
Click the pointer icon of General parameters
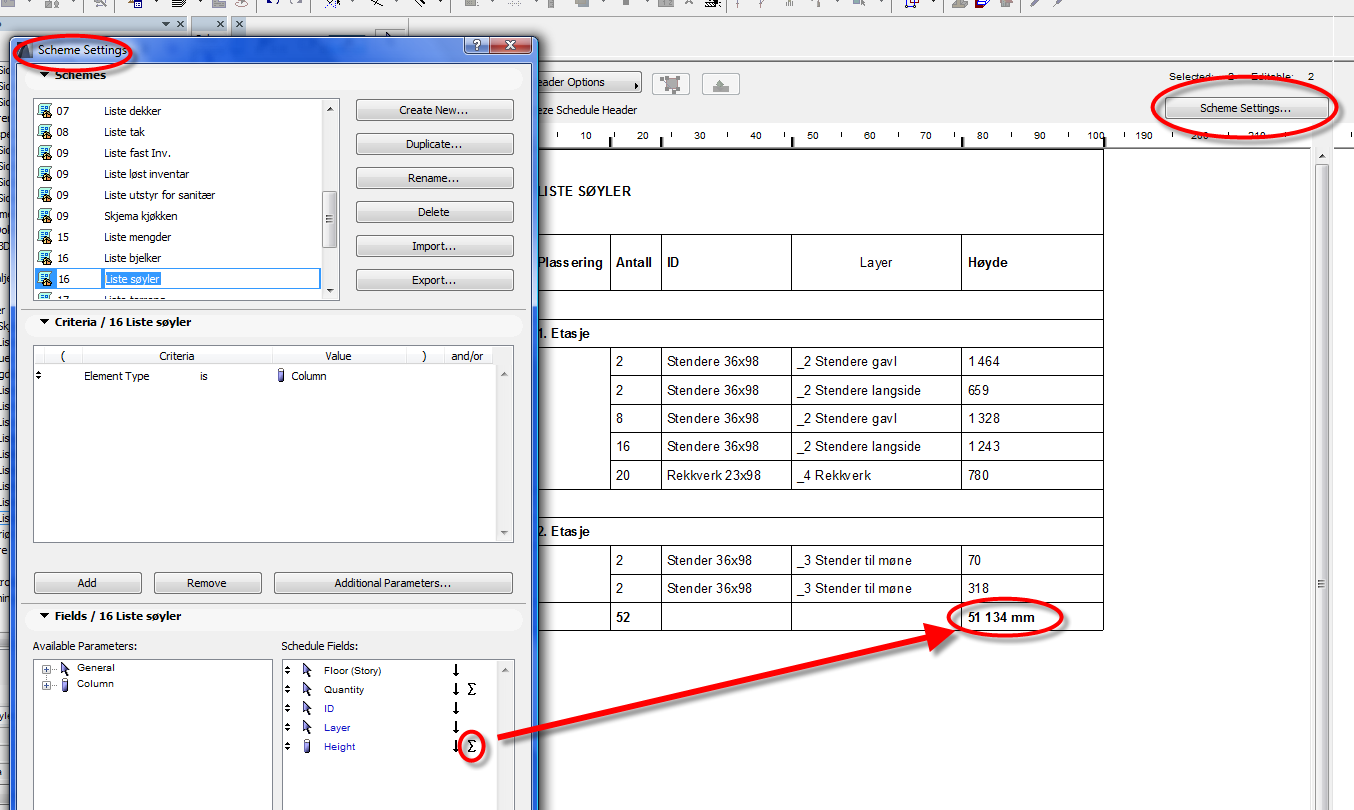tap(65, 668)
